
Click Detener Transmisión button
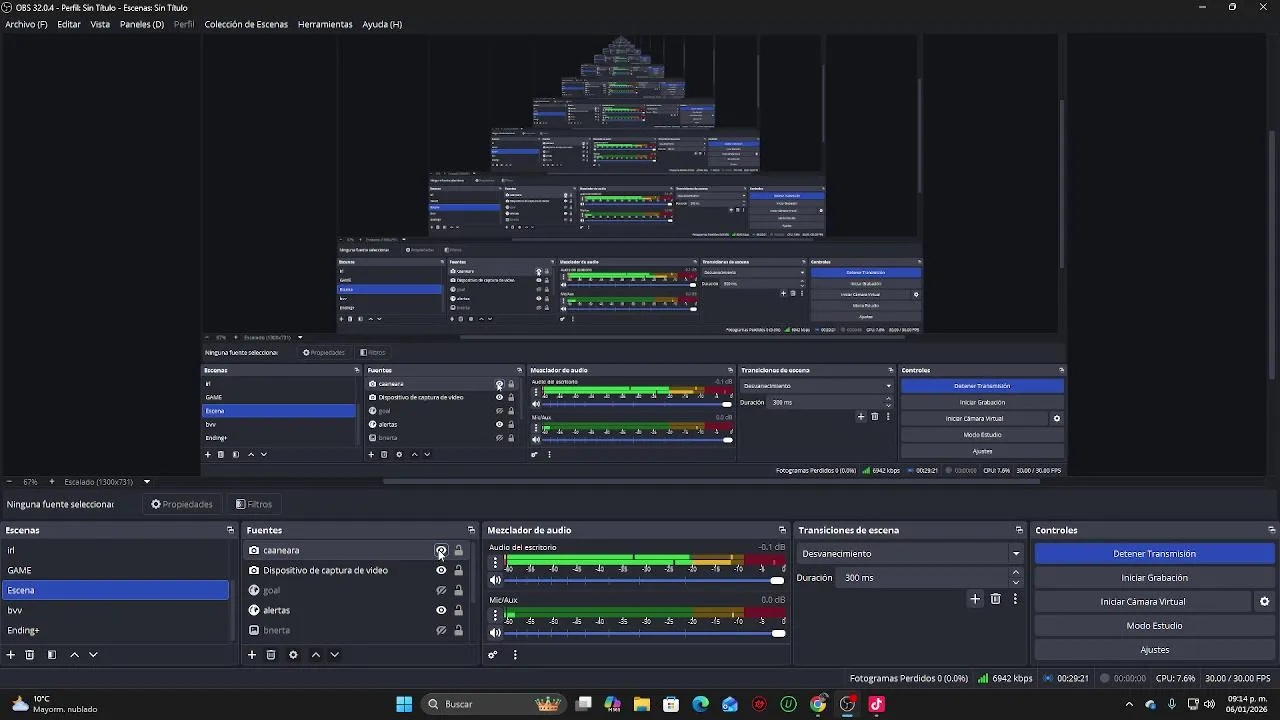(1154, 554)
